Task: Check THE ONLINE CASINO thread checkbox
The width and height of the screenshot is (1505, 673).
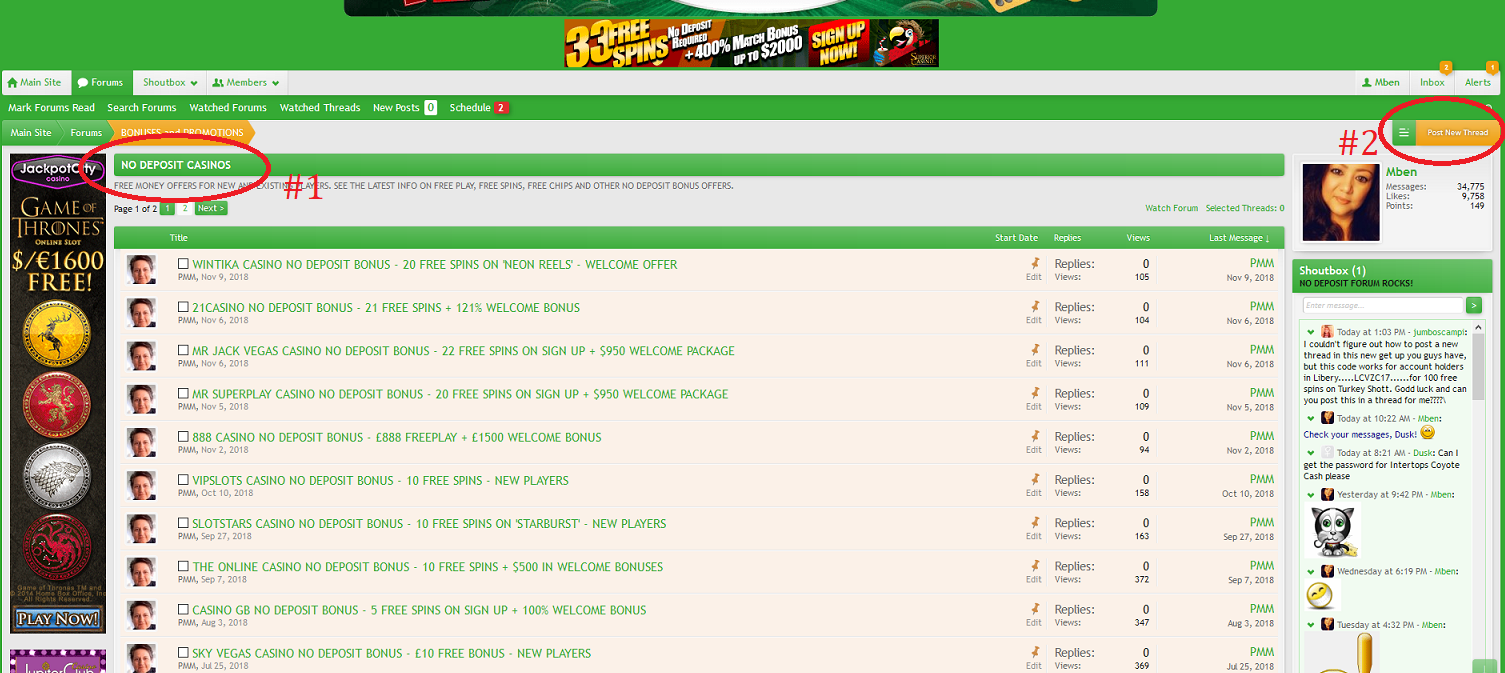Action: 183,566
